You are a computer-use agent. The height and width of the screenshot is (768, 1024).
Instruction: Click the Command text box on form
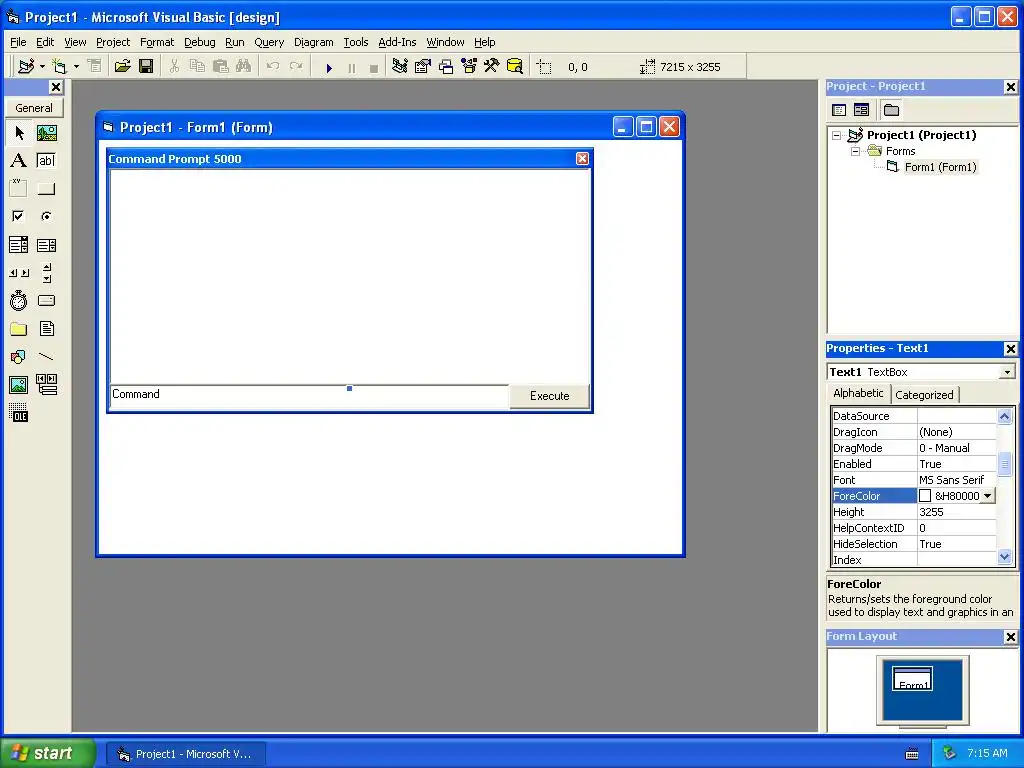(x=309, y=396)
